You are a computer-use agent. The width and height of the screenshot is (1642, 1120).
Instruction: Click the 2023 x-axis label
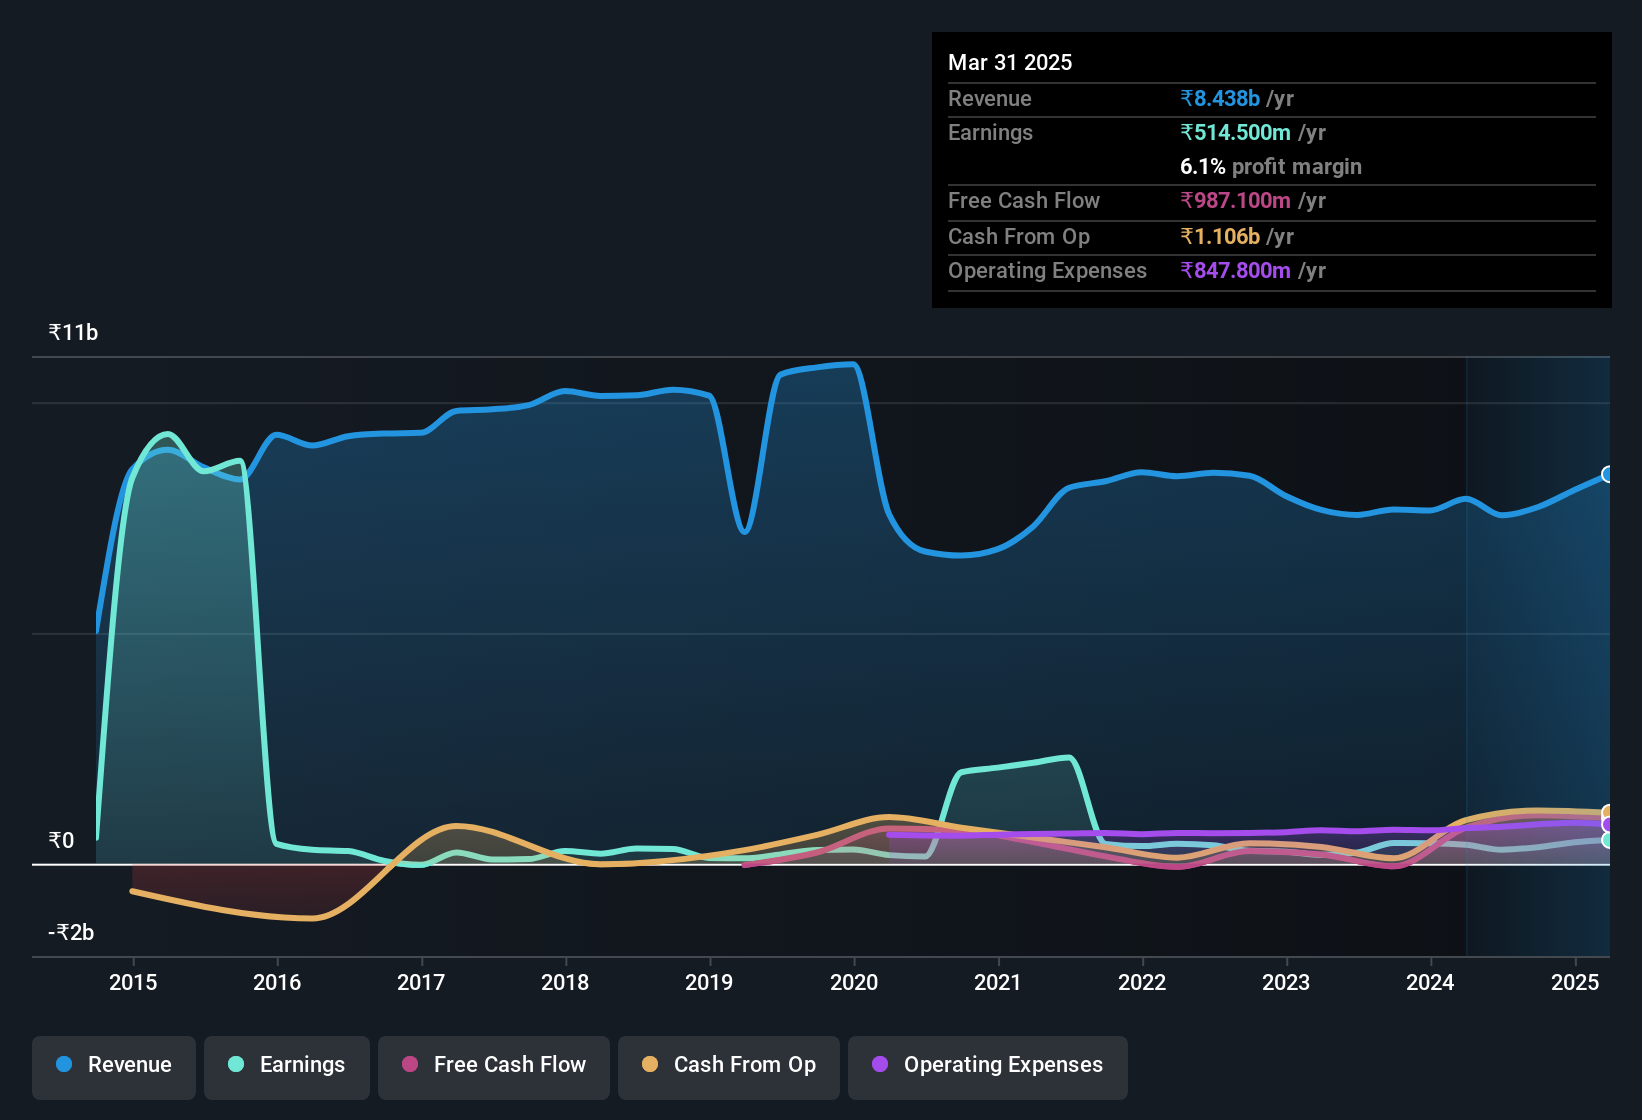(x=1286, y=982)
